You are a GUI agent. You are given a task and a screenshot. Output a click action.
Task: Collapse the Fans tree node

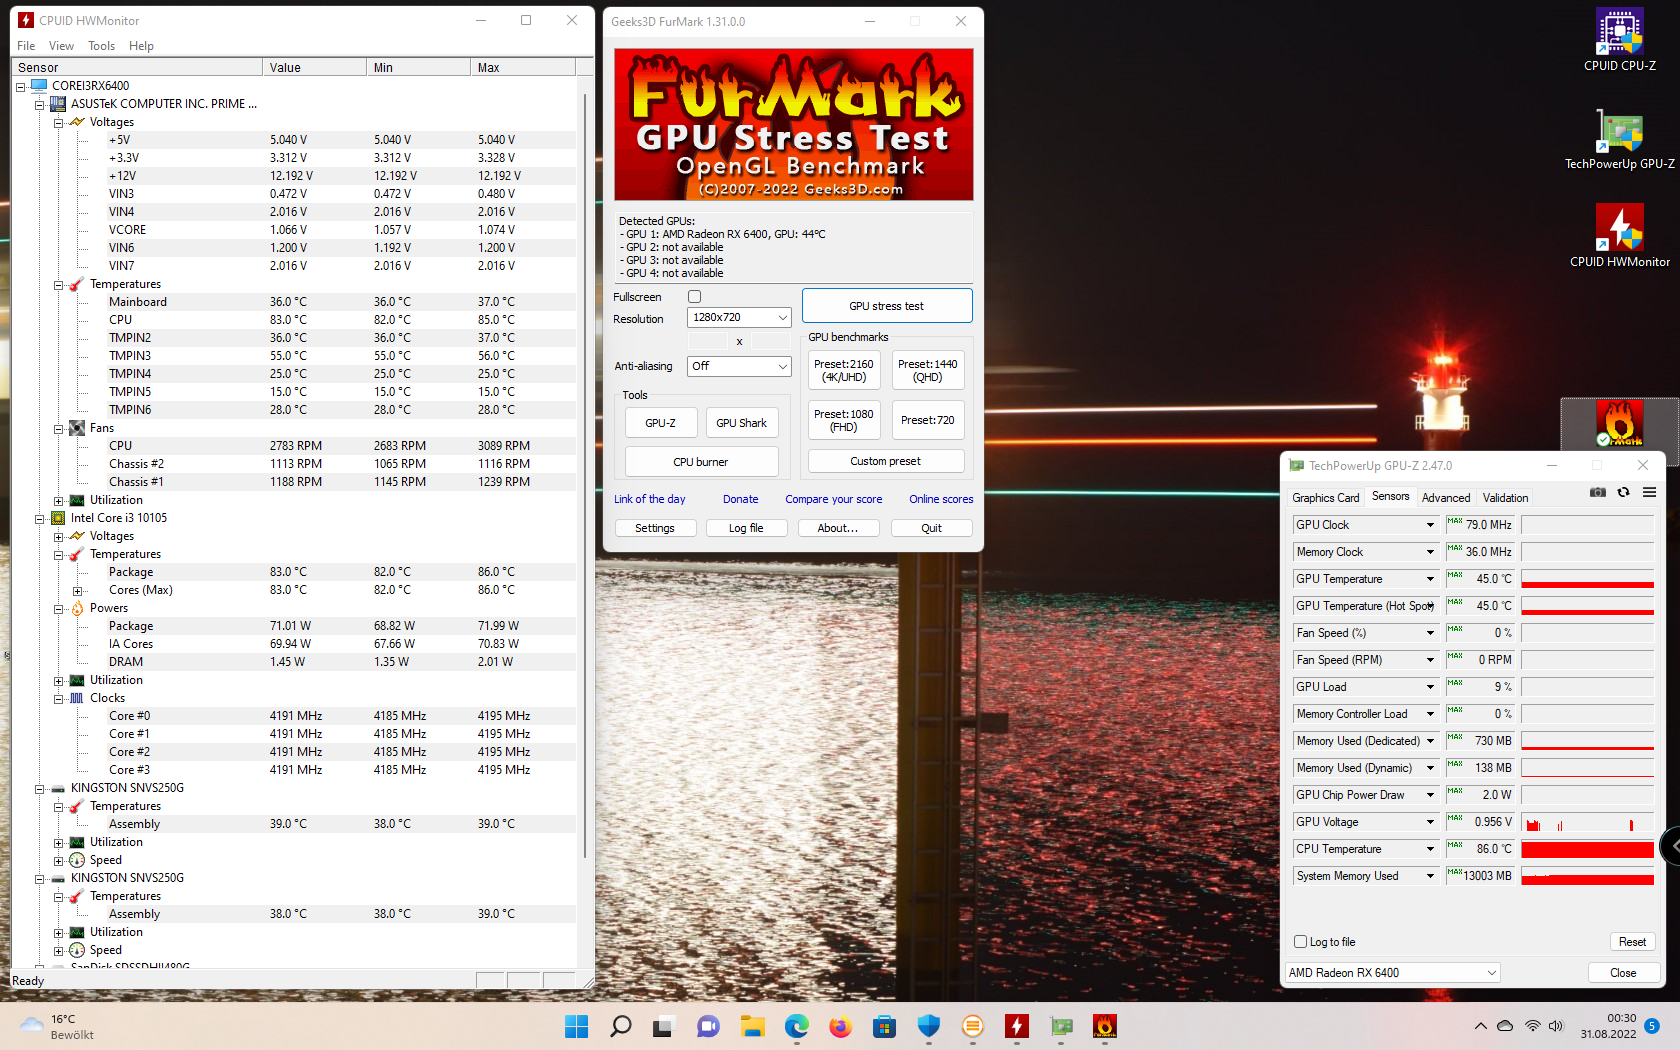tap(58, 429)
